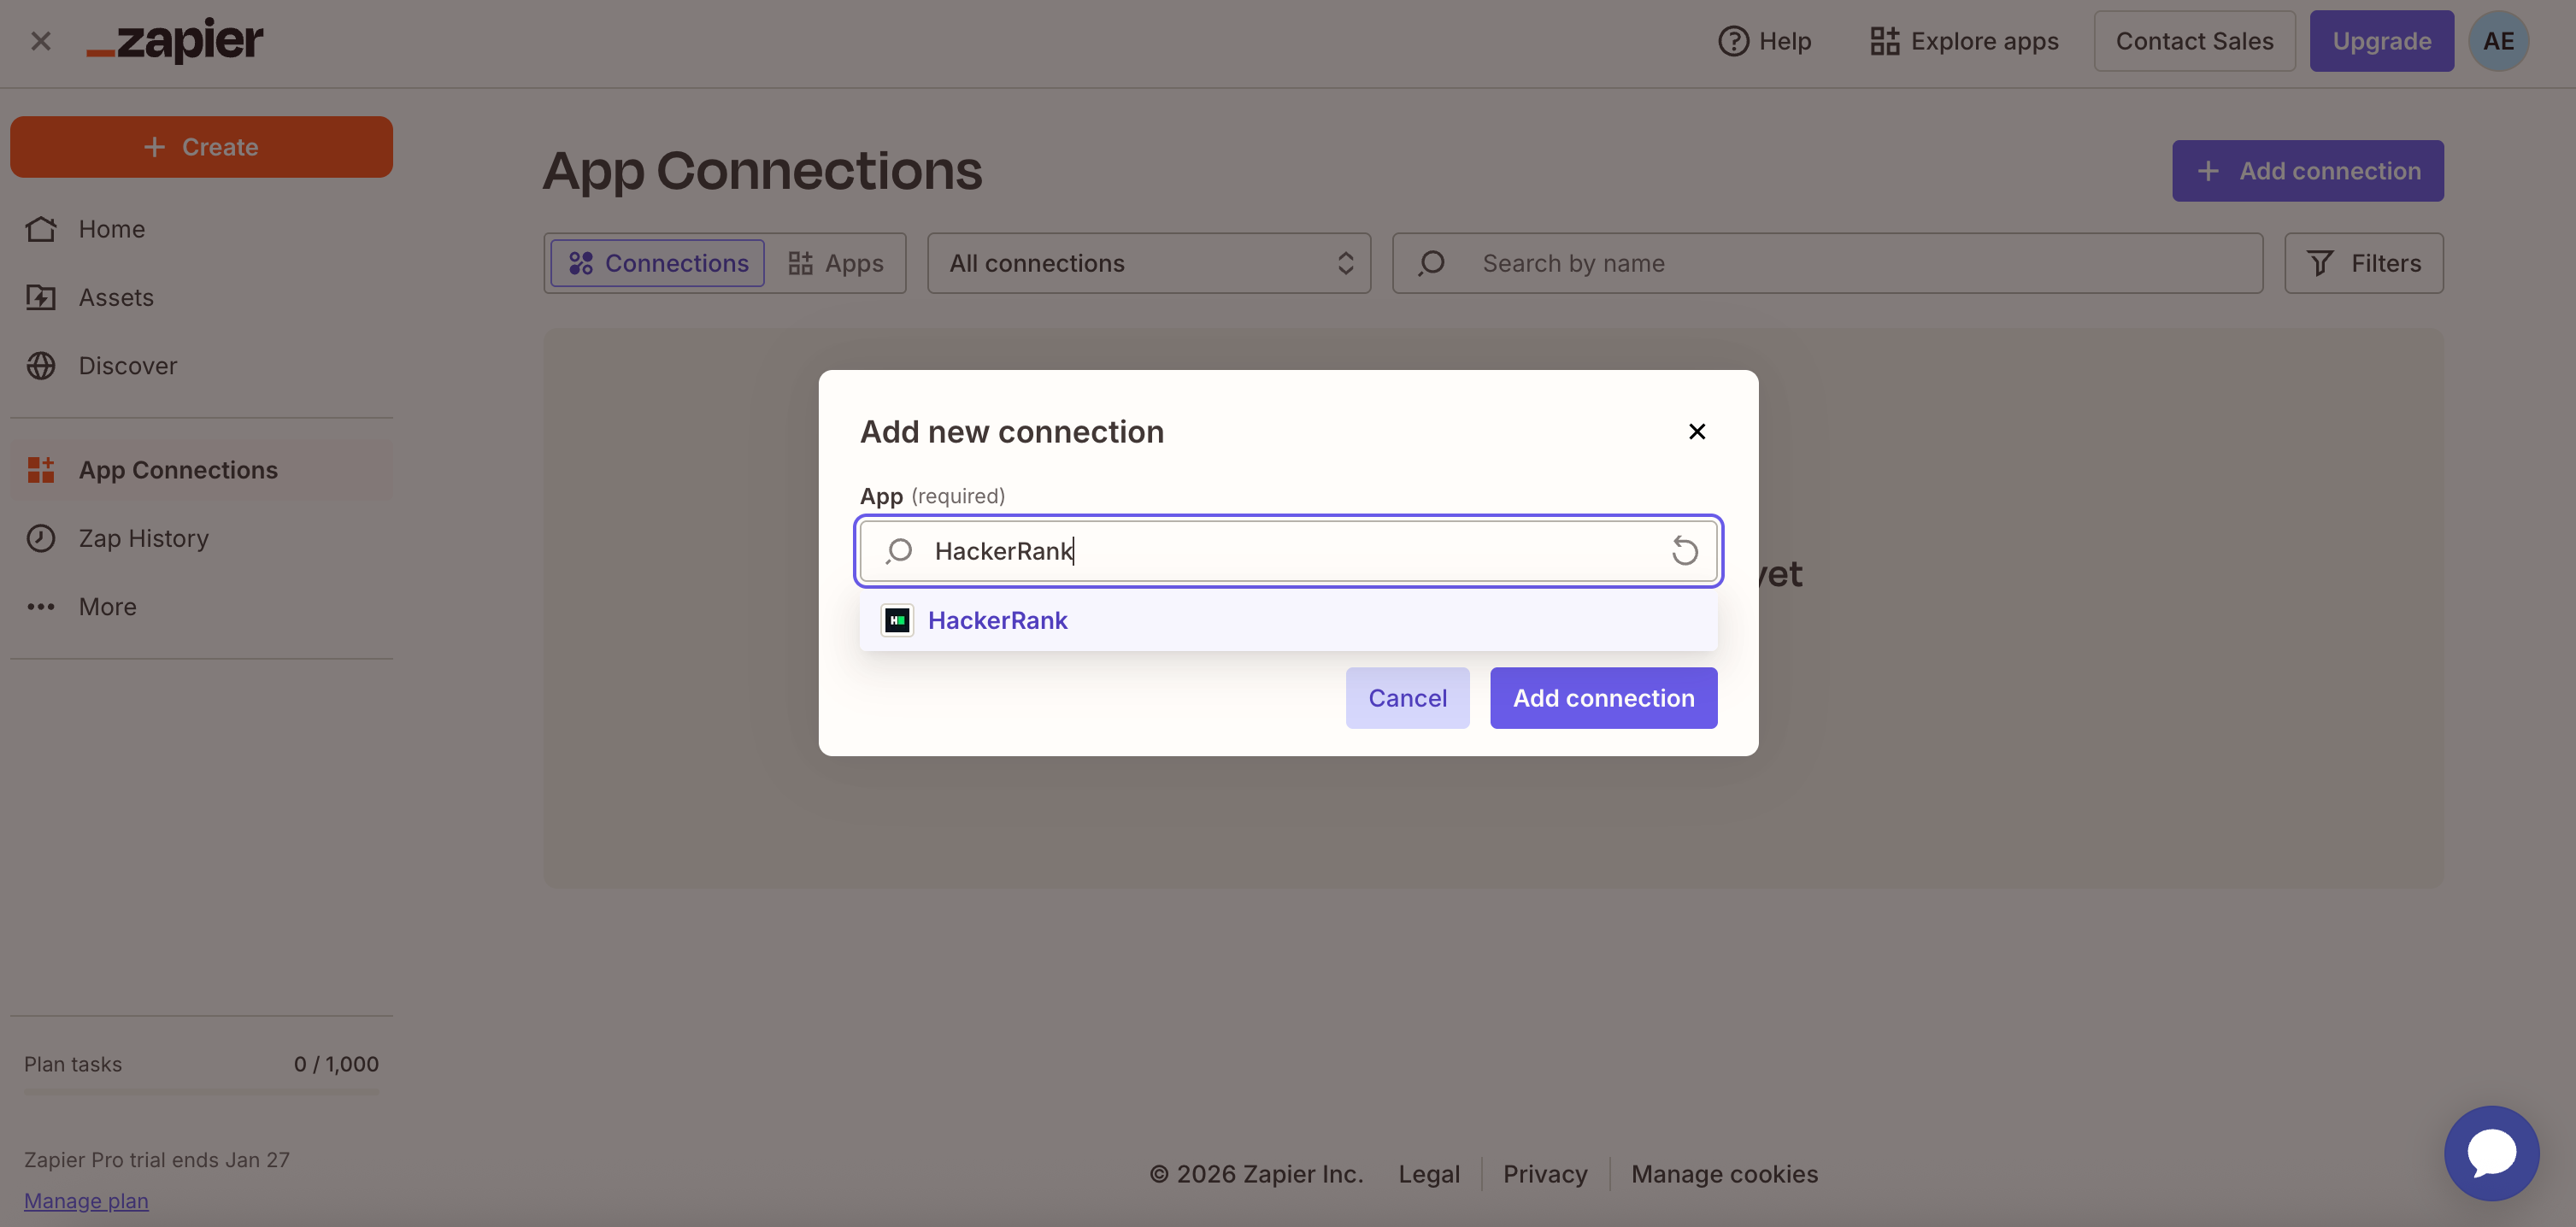
Task: Choose HackerRank from the suggestion list
Action: click(x=997, y=620)
